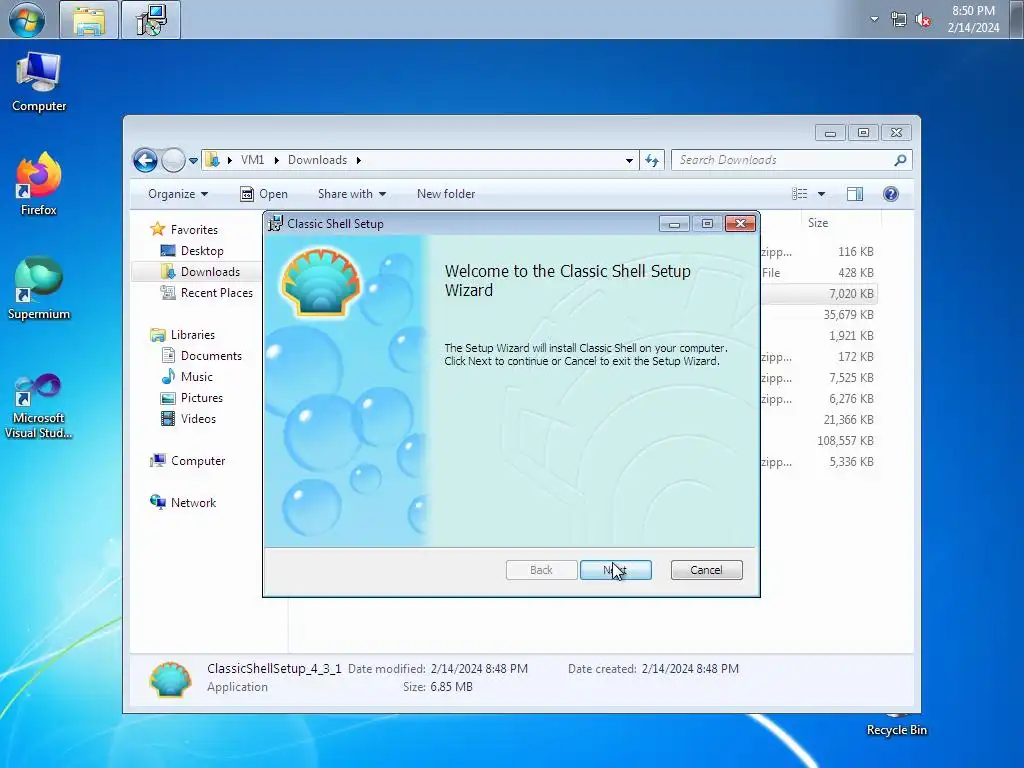This screenshot has height=768, width=1024.
Task: Select Network in the navigation pane
Action: click(x=193, y=503)
